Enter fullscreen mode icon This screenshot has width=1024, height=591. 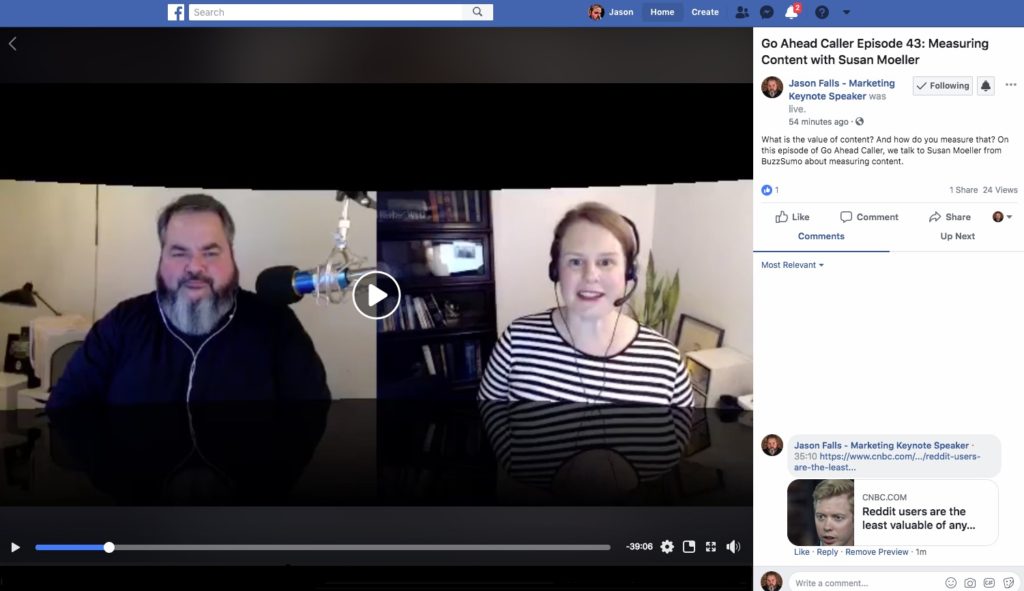pos(711,547)
